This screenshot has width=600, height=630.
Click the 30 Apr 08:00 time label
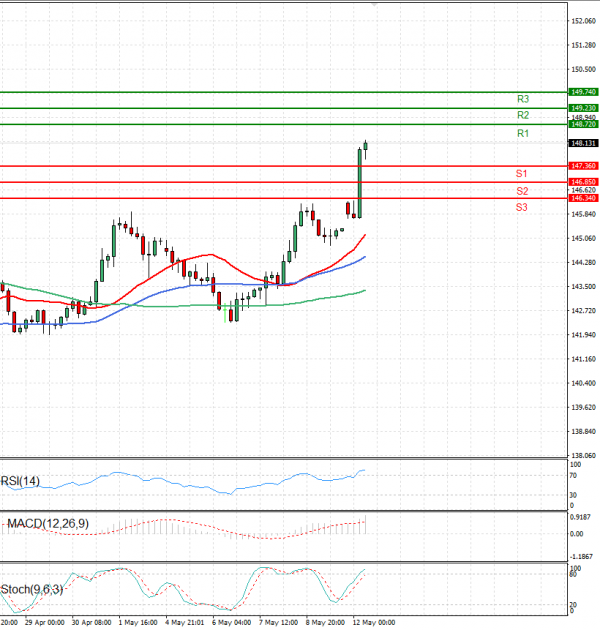coord(92,622)
